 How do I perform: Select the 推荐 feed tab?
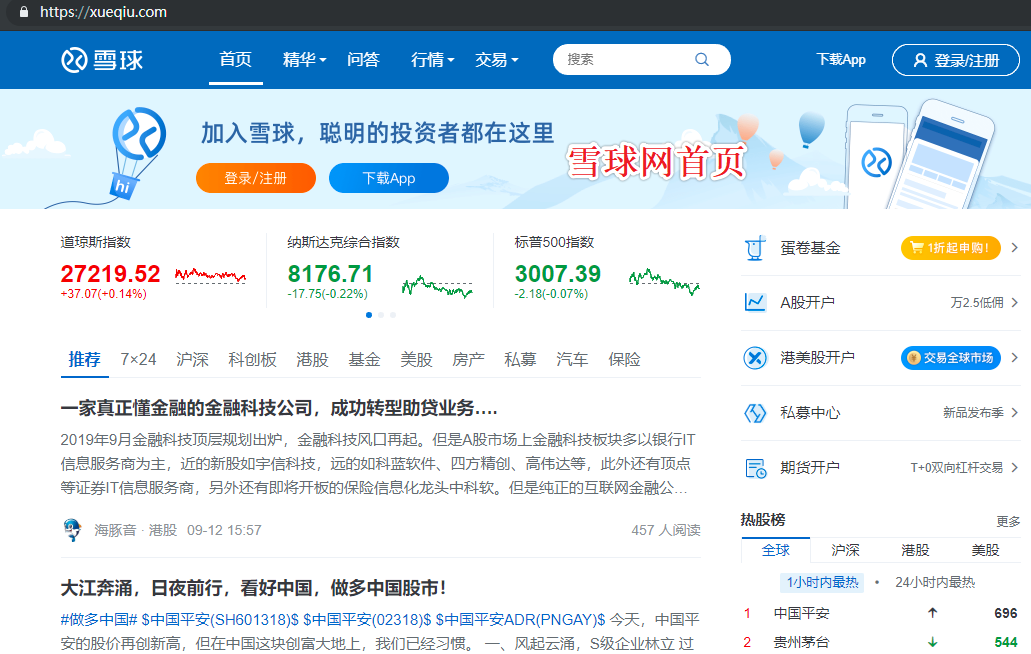point(85,360)
